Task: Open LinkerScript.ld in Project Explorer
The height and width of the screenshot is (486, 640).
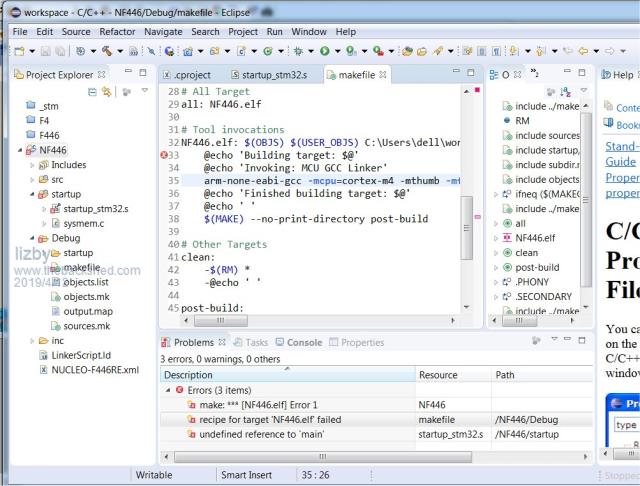Action: click(81, 355)
